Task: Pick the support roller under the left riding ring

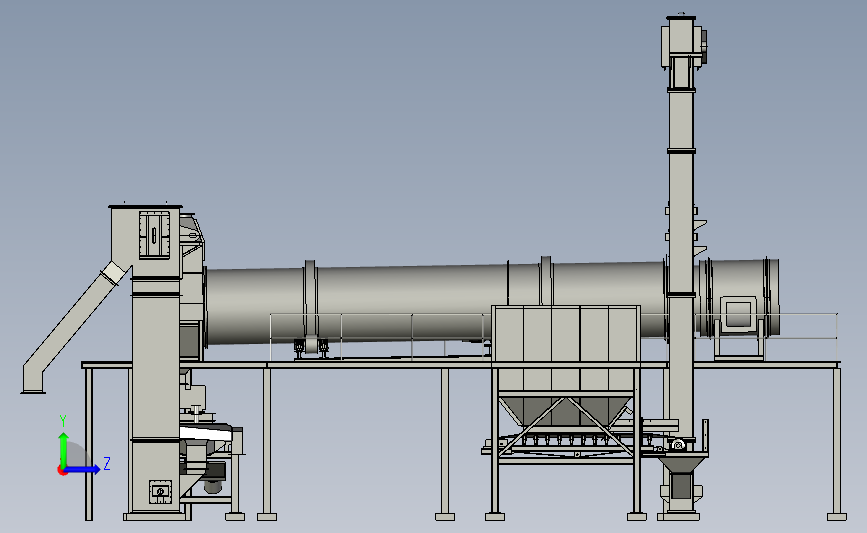Action: [x=311, y=347]
